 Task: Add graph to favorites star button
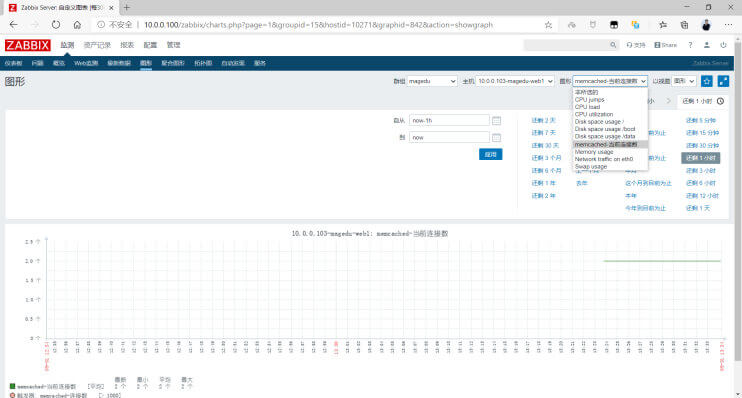point(707,81)
